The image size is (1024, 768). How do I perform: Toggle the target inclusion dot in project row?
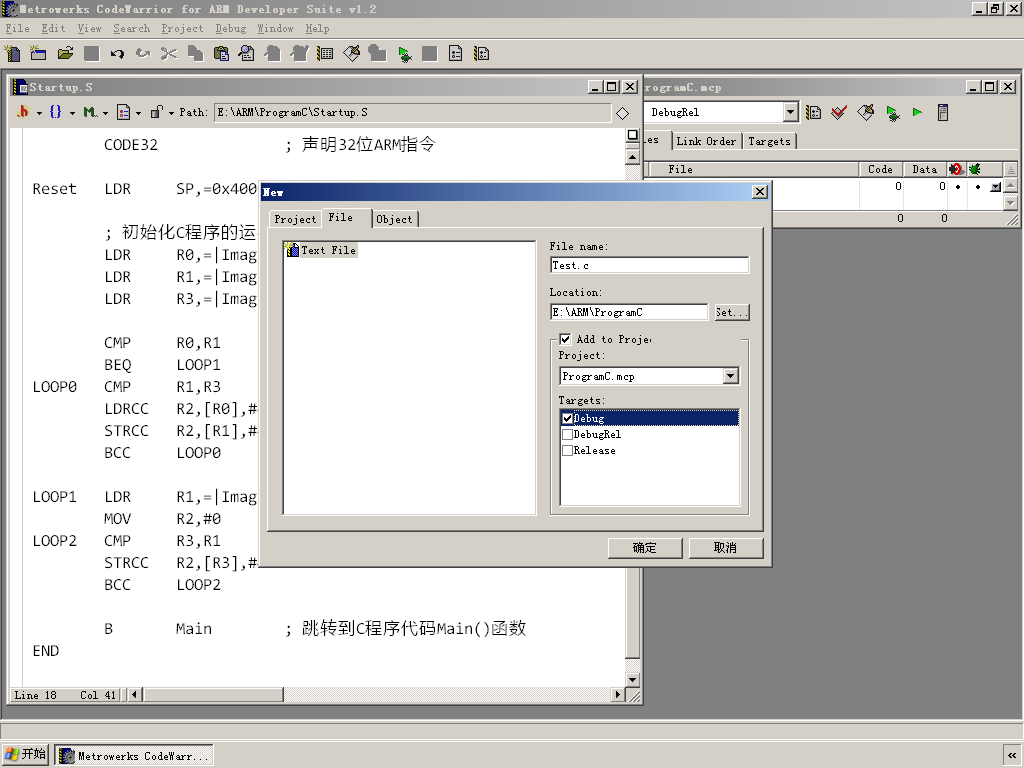958,187
